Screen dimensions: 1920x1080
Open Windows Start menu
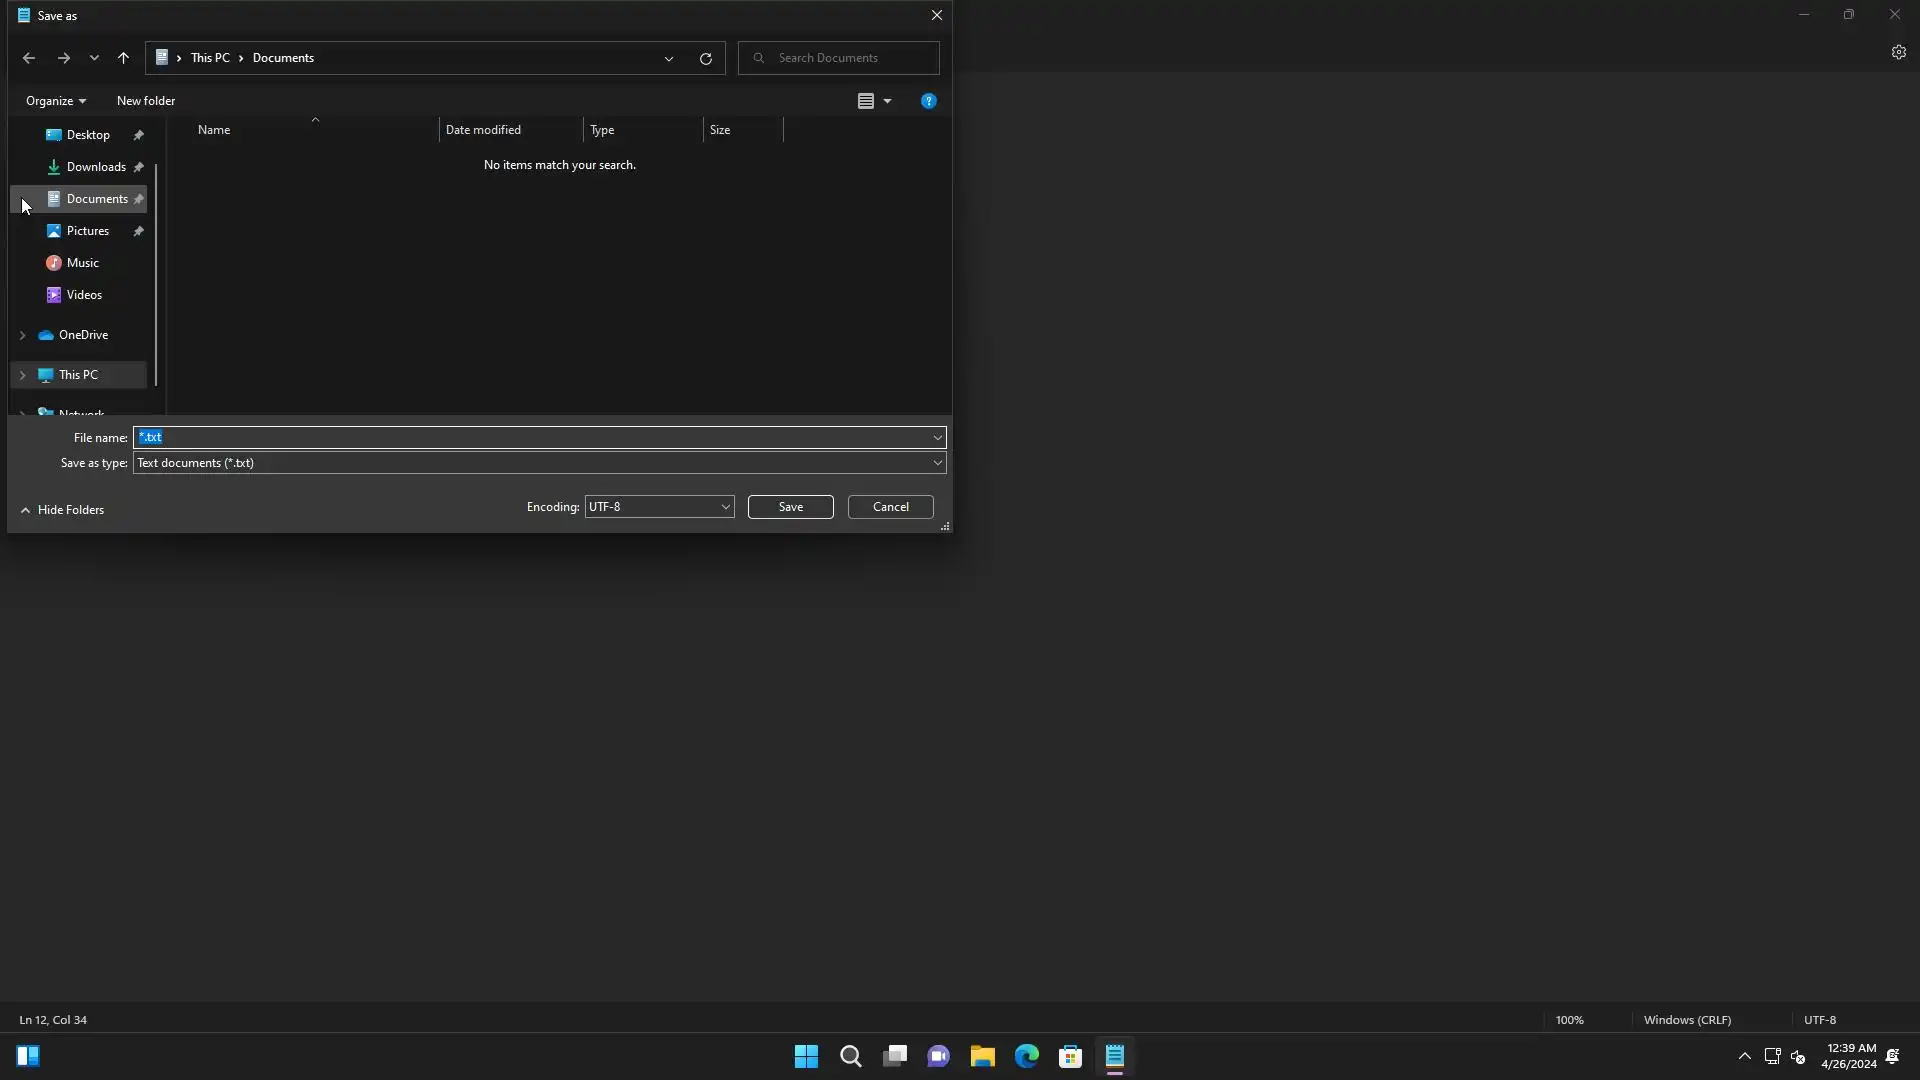(806, 1056)
